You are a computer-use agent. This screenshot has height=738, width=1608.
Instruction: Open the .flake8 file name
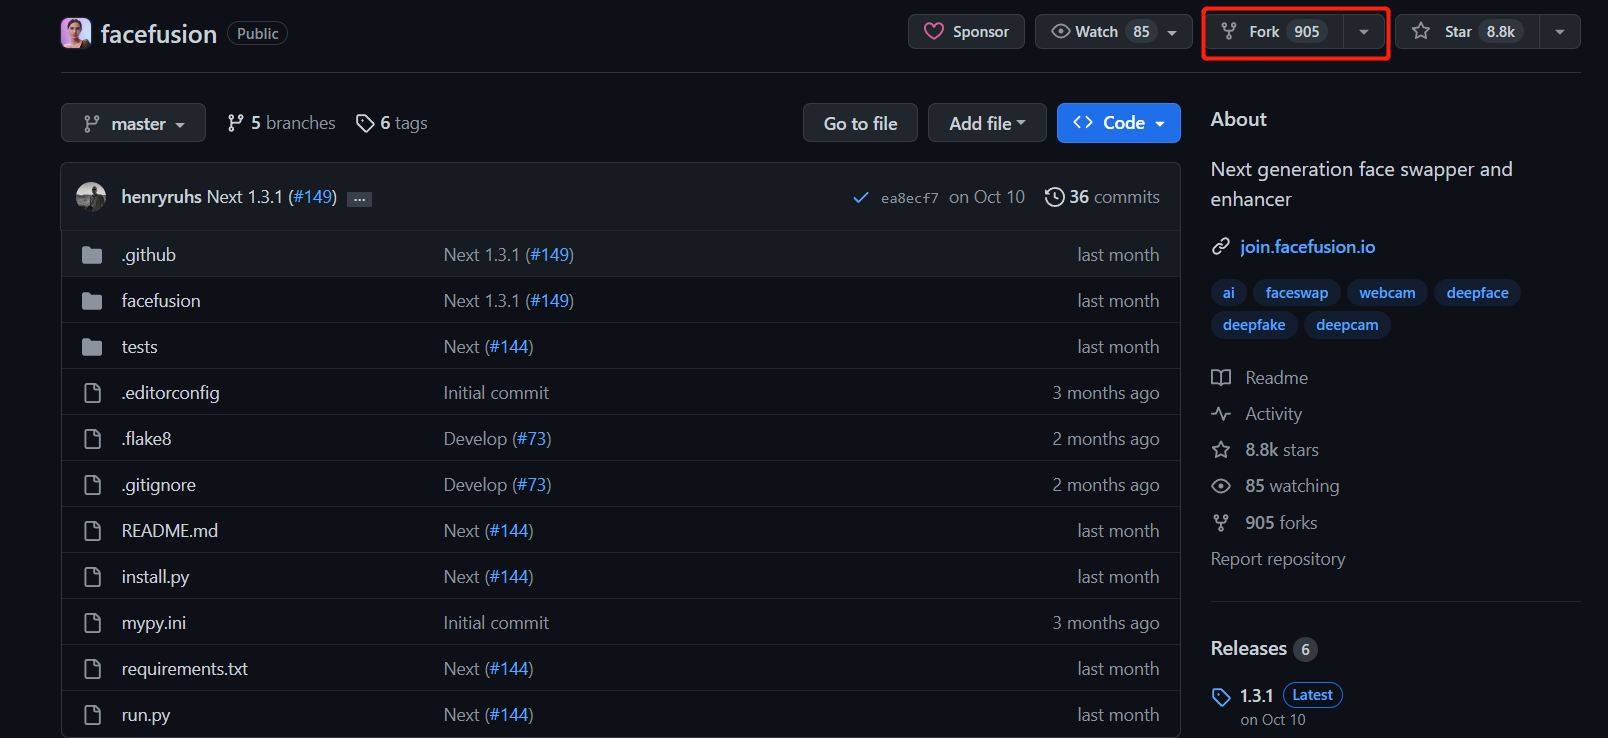pyautogui.click(x=147, y=439)
